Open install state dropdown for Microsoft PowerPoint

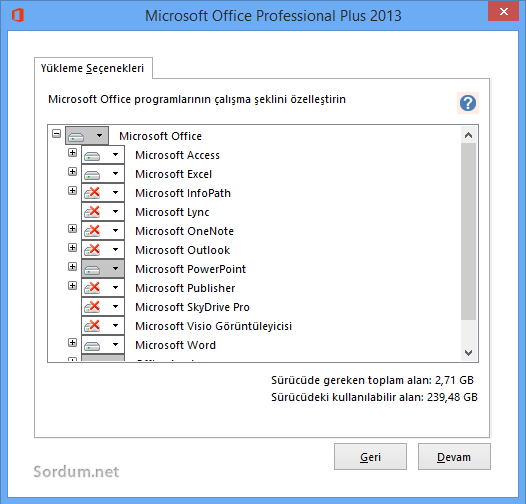pos(103,269)
